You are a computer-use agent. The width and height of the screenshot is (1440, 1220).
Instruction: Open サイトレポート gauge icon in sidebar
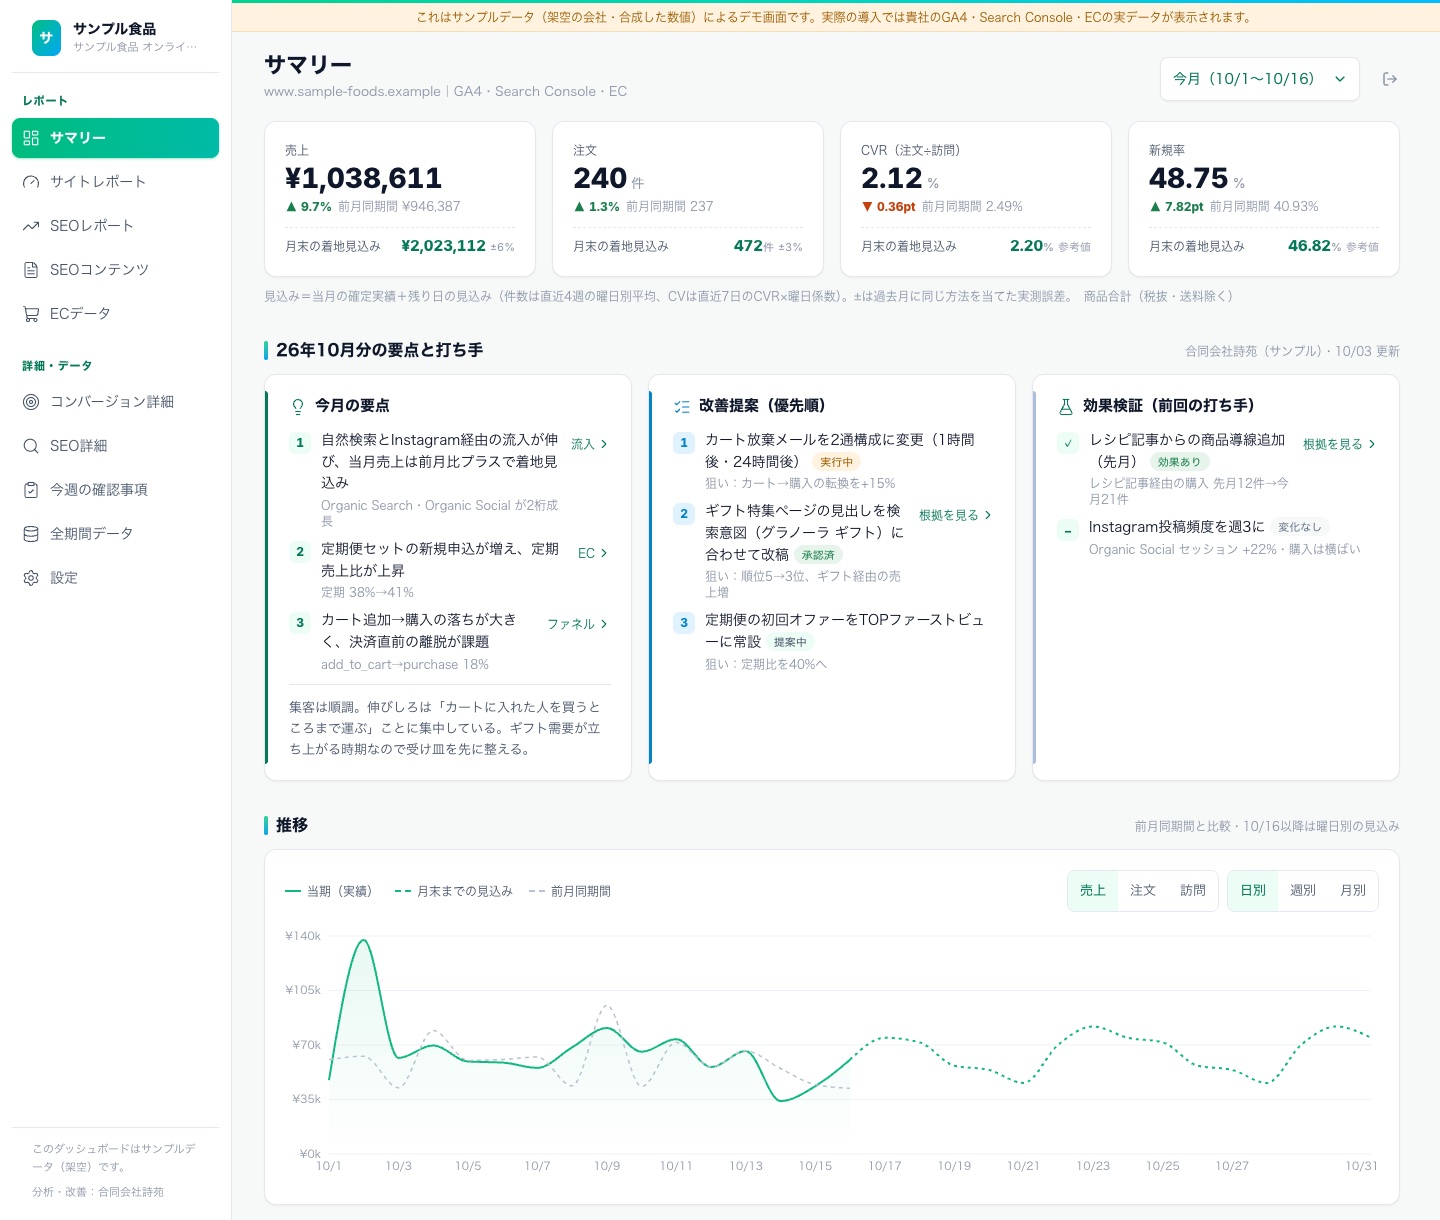[x=31, y=182]
